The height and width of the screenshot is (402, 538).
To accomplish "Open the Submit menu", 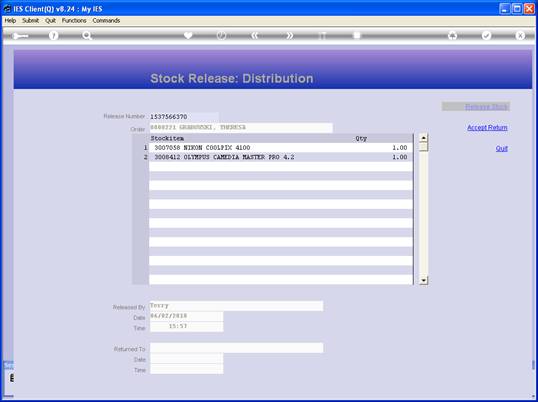I will tap(31, 21).
